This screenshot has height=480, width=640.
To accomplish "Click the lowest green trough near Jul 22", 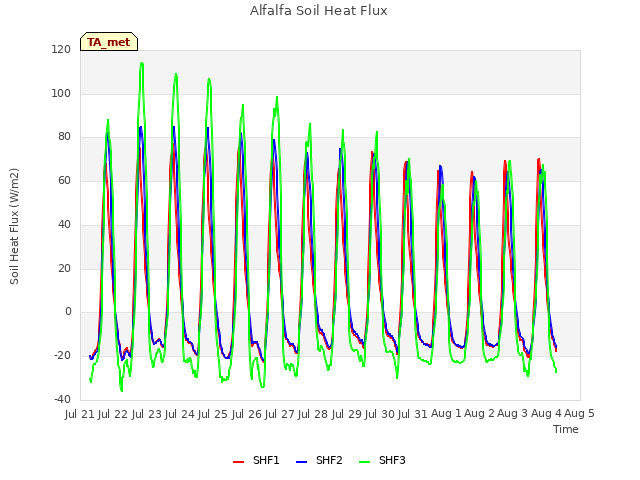I will point(122,391).
